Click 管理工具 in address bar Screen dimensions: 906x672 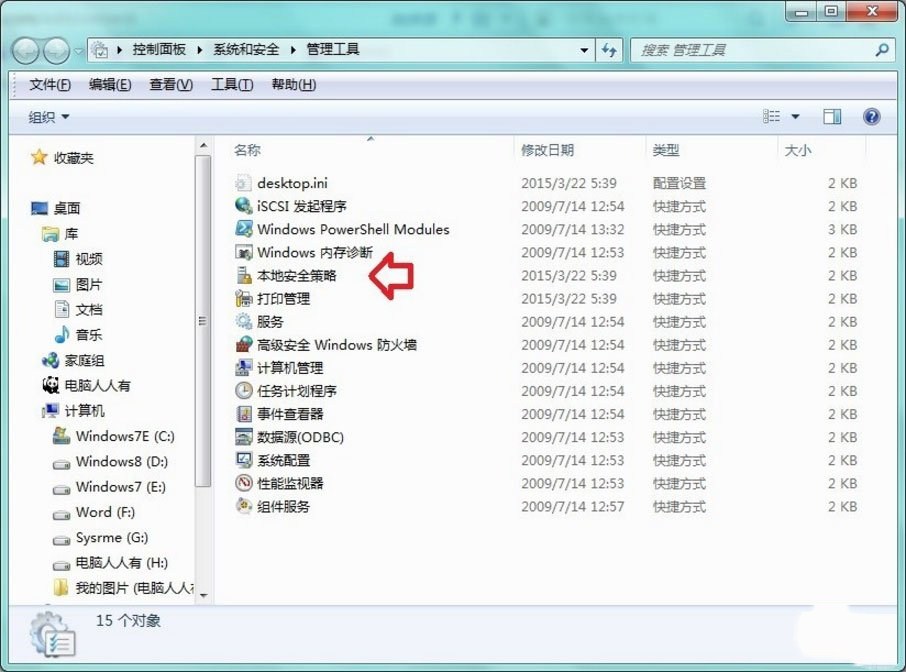point(333,50)
